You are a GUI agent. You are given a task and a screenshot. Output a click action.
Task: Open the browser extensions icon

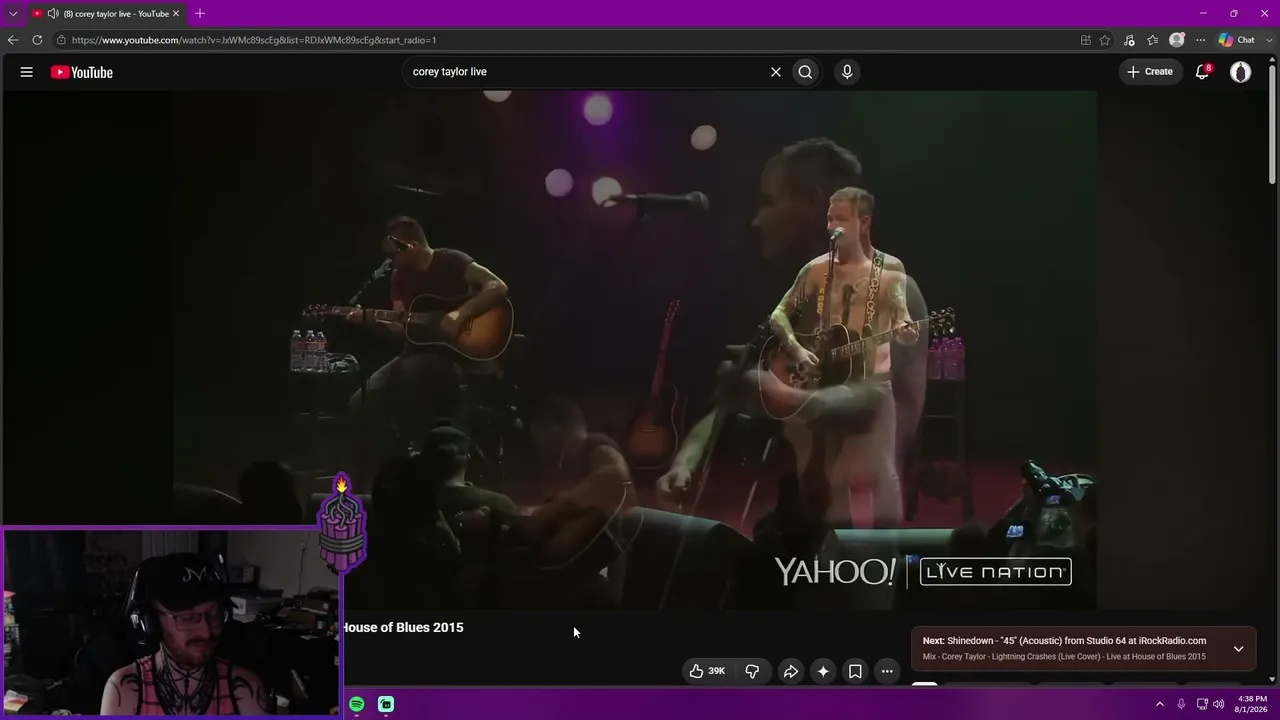click(1129, 40)
